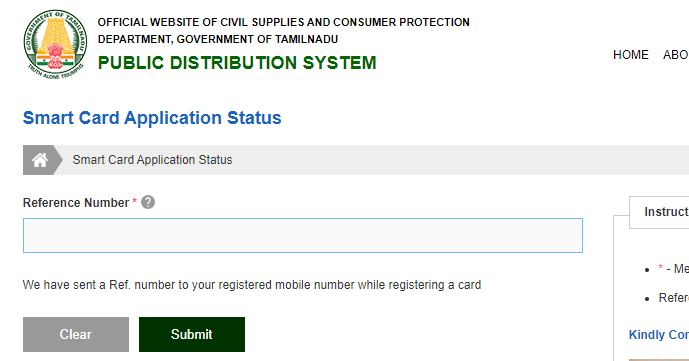Click the PUBLIC DISTRIBUTION SYSTEM green title
Image resolution: width=689 pixels, height=361 pixels.
(237, 63)
